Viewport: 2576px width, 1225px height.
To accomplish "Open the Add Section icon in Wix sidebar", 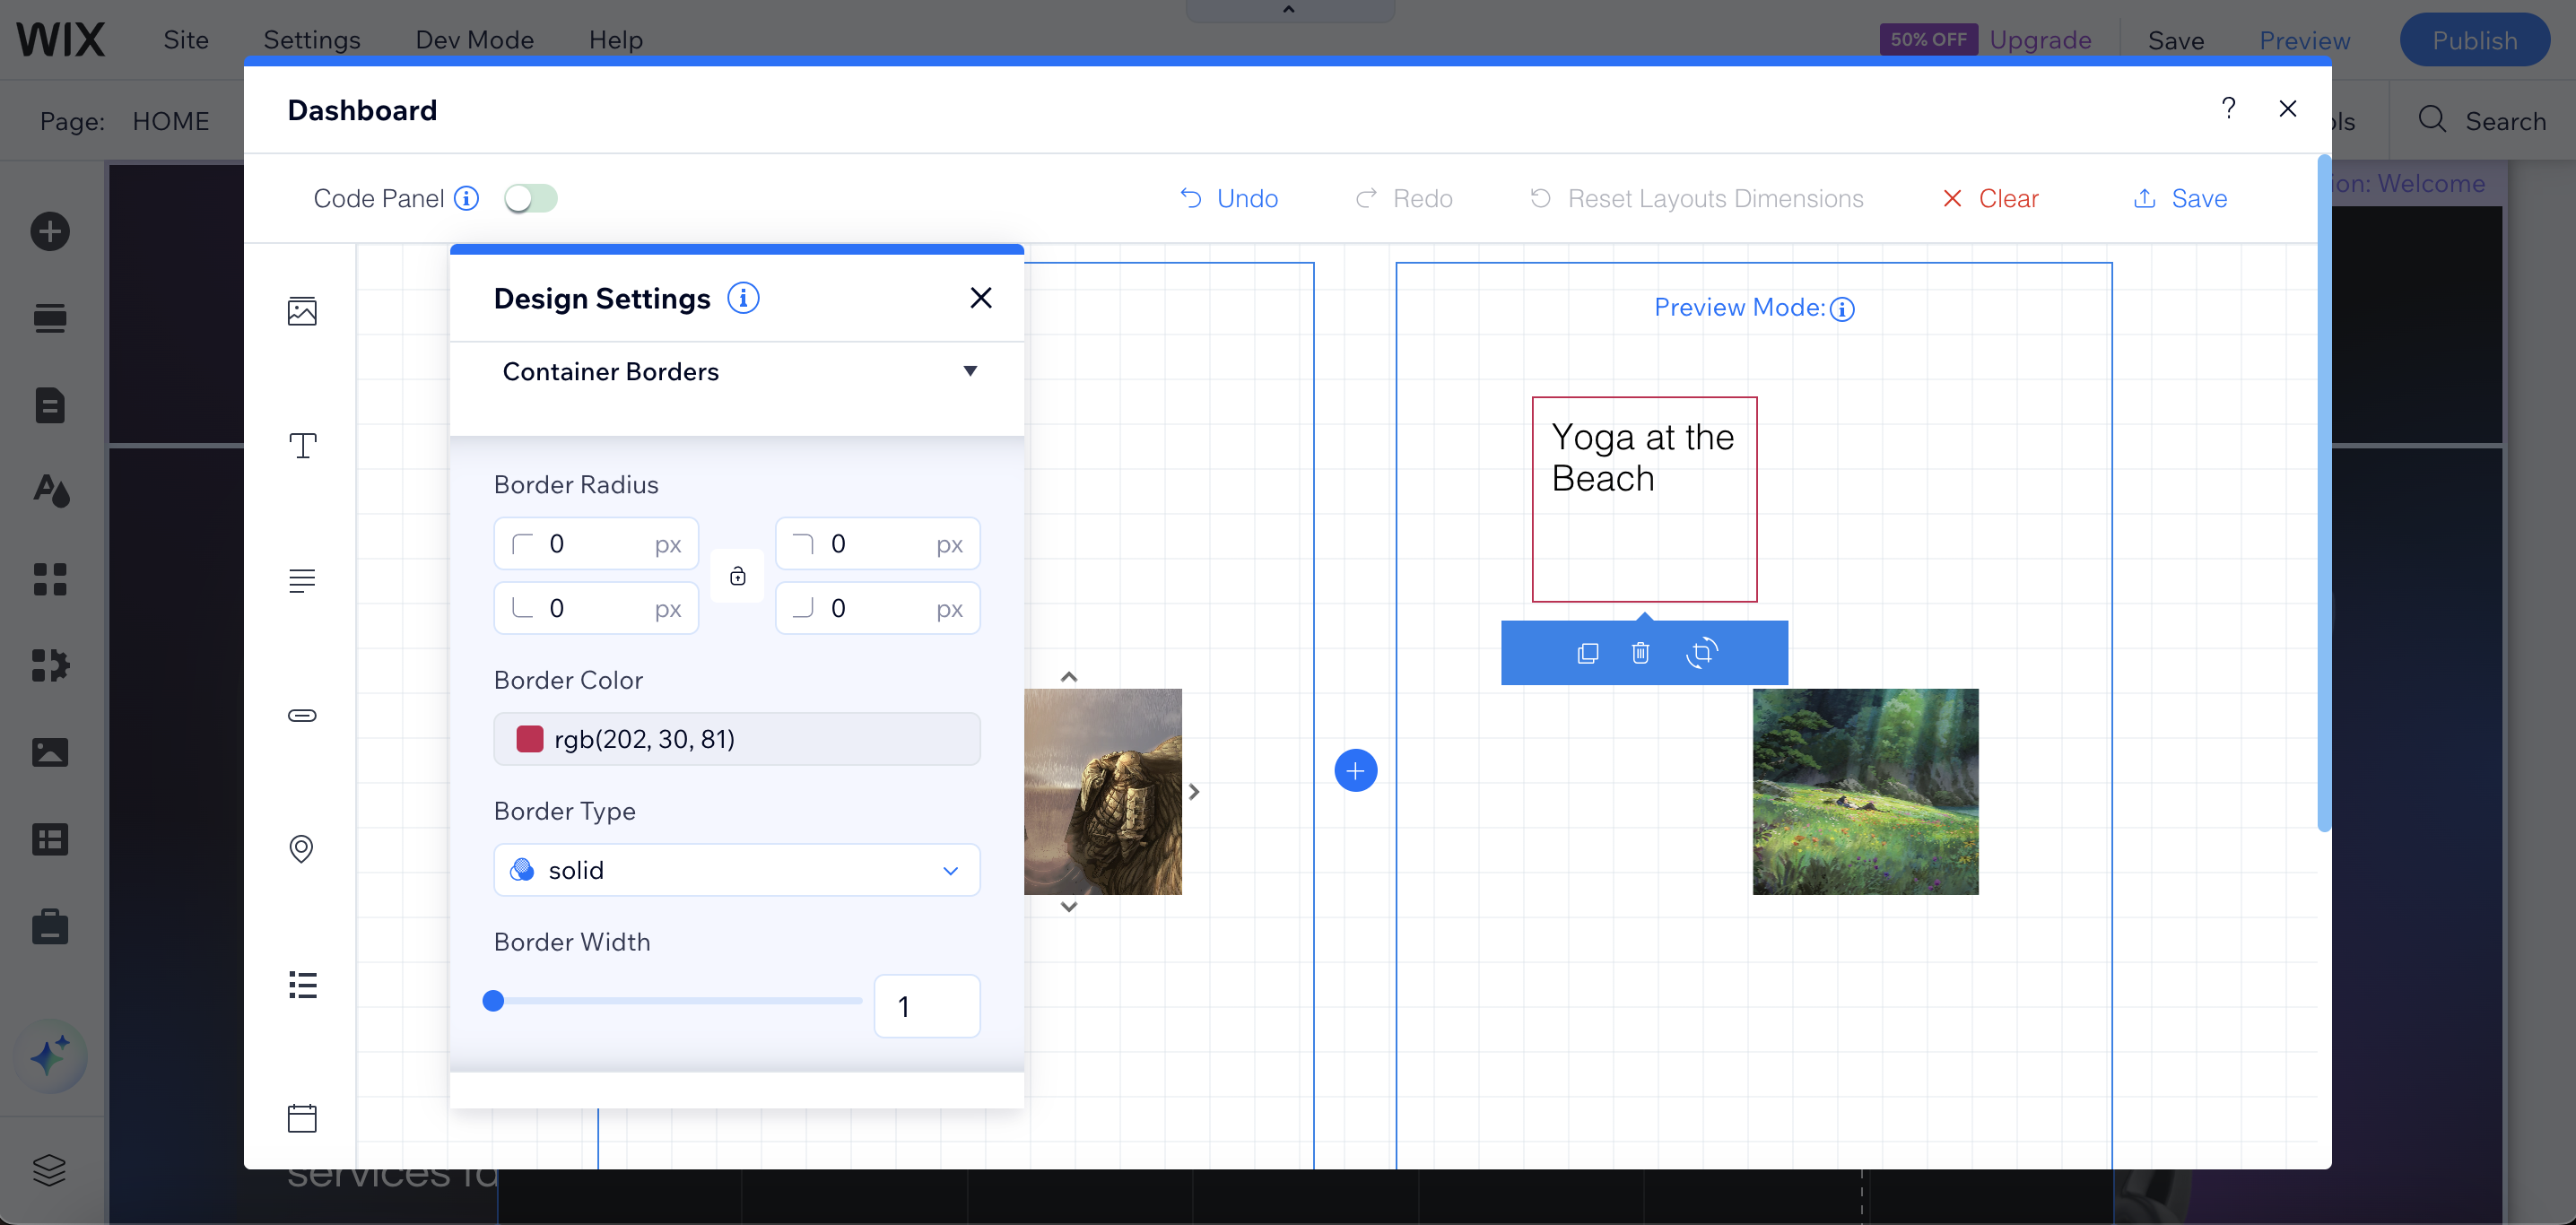I will 50,318.
